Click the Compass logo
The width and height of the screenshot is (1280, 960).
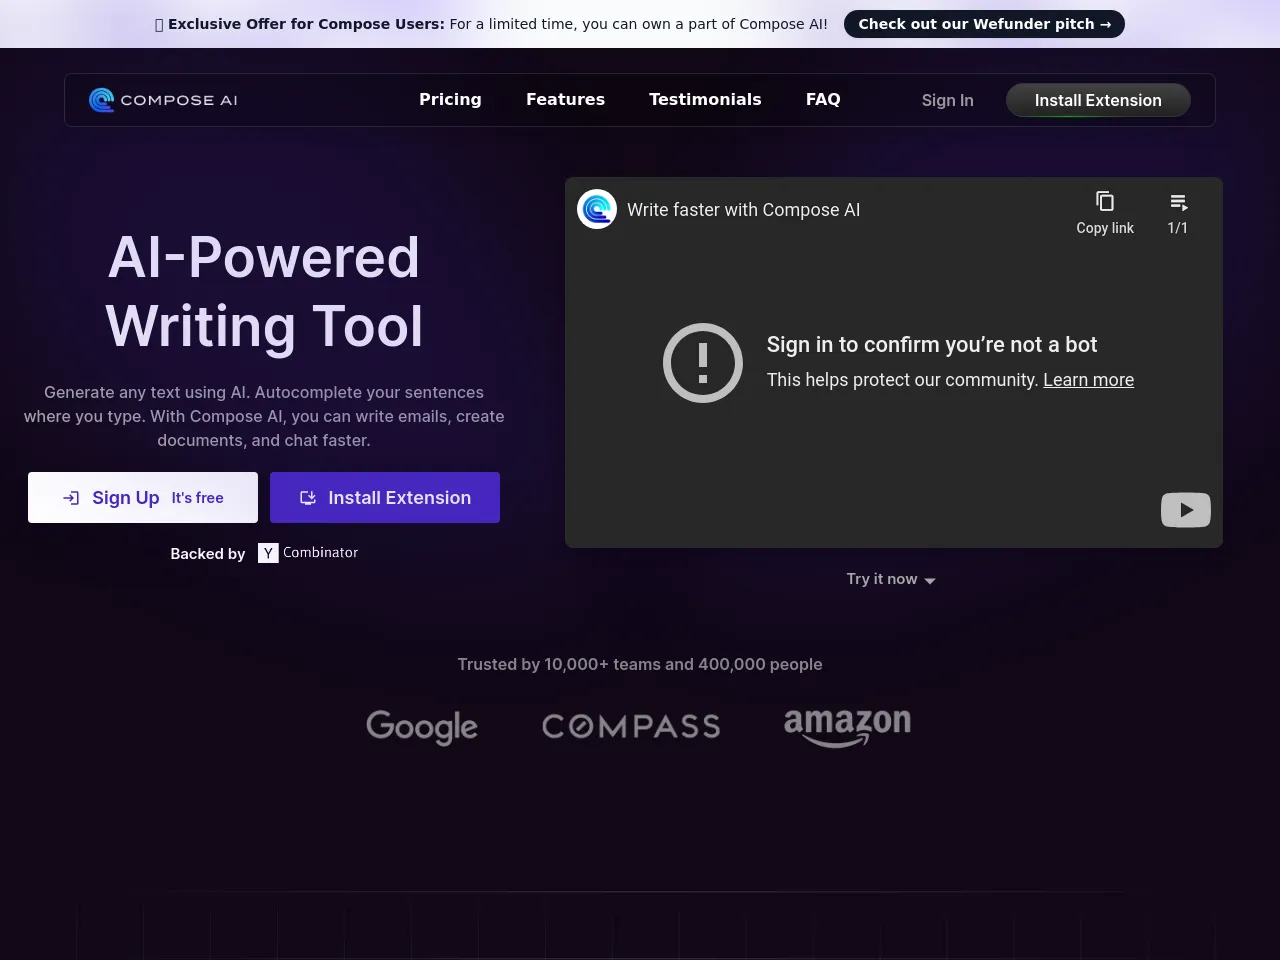[631, 727]
